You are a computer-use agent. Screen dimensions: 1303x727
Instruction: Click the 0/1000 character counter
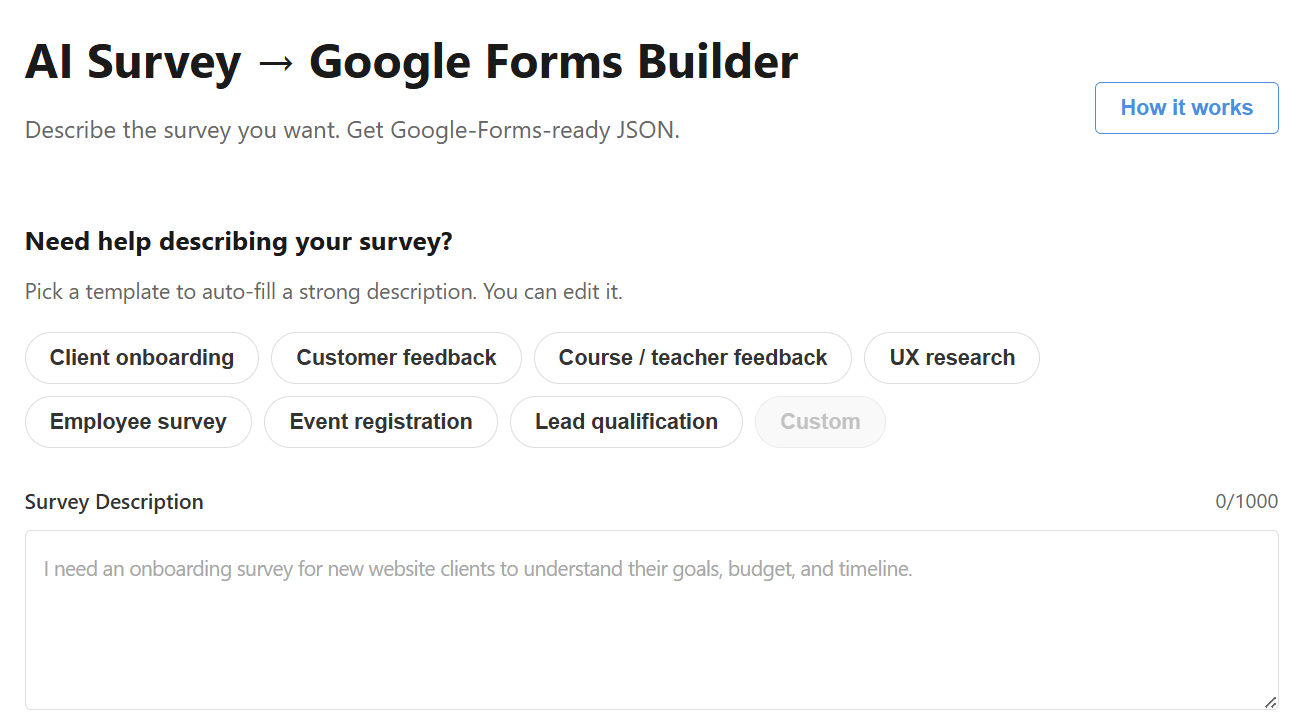[1247, 501]
